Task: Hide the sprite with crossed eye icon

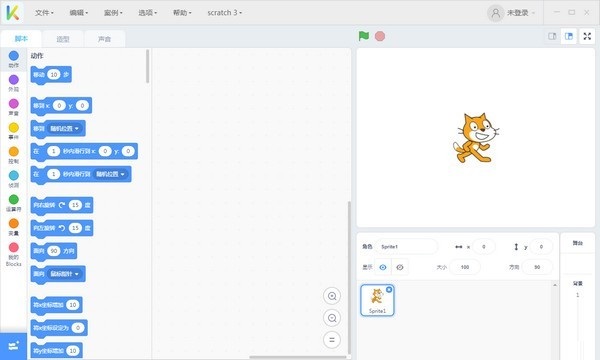Action: click(400, 267)
